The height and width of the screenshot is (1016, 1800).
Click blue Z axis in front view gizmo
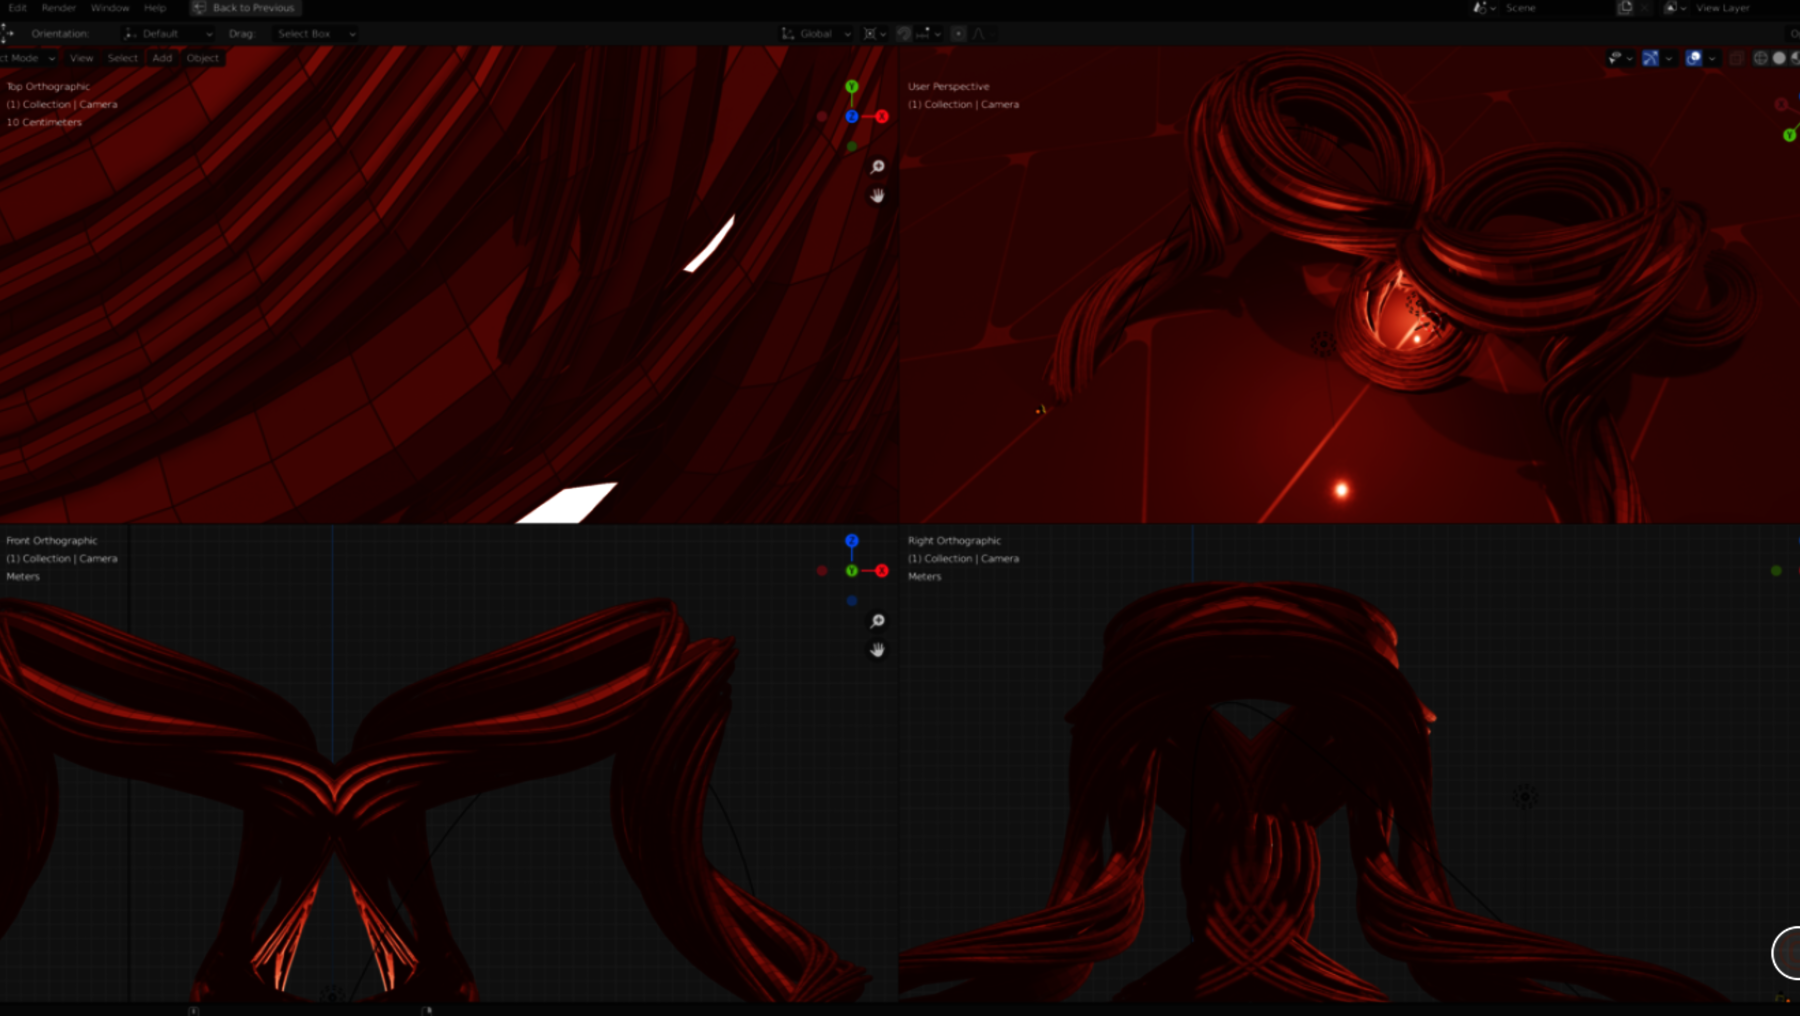[x=852, y=541]
